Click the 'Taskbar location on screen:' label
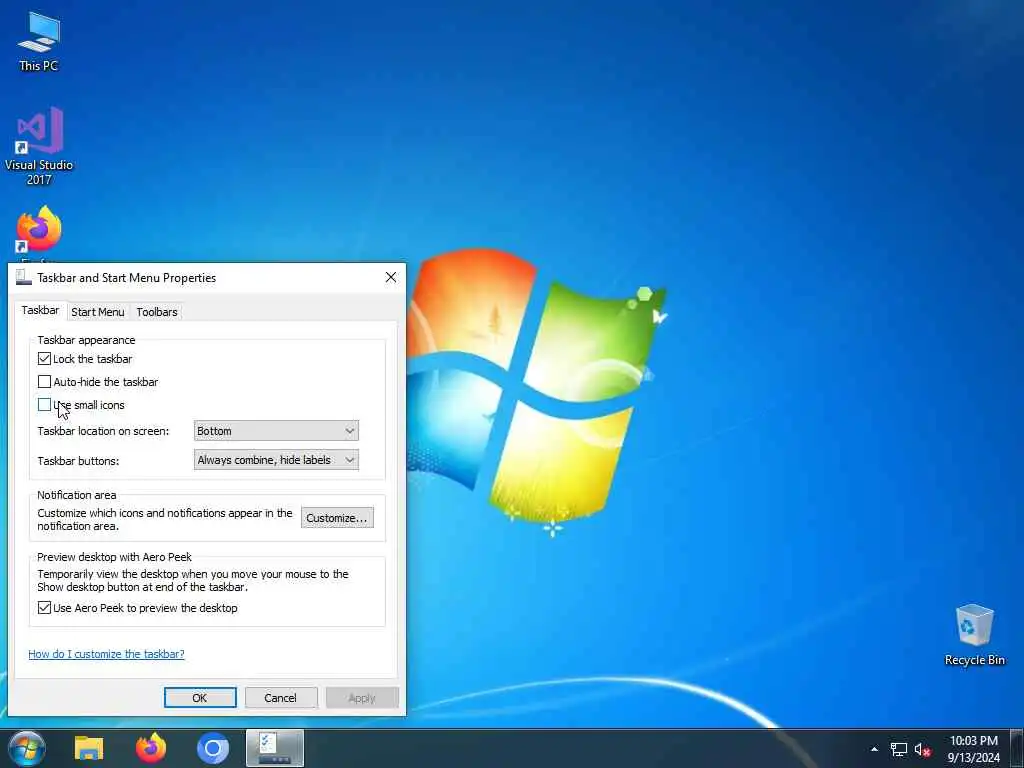The height and width of the screenshot is (768, 1024). pyautogui.click(x=103, y=431)
